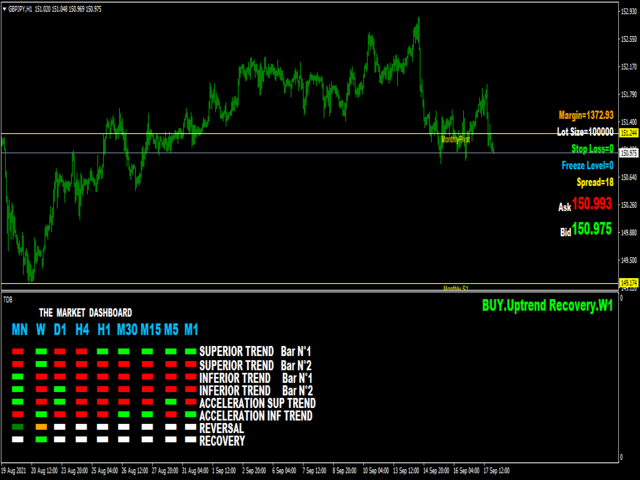Click the small triangle before GBPJPY,H1 title

pos(4,9)
